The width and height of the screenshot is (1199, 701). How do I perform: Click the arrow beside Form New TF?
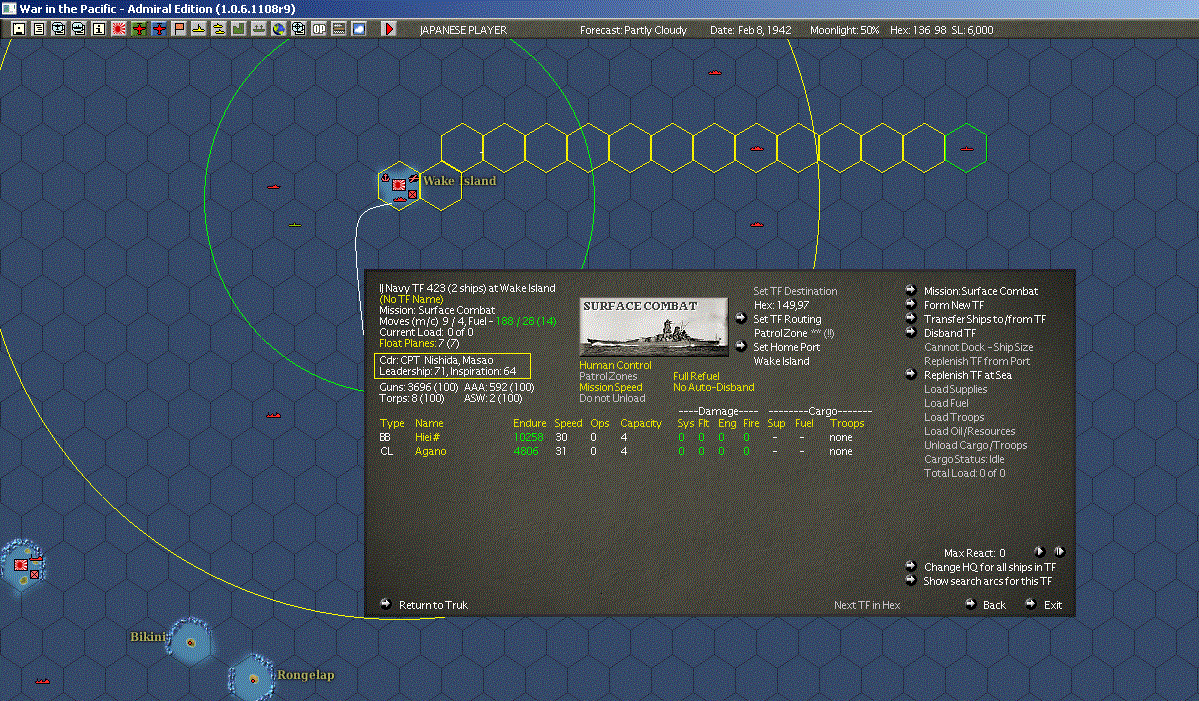(x=911, y=304)
